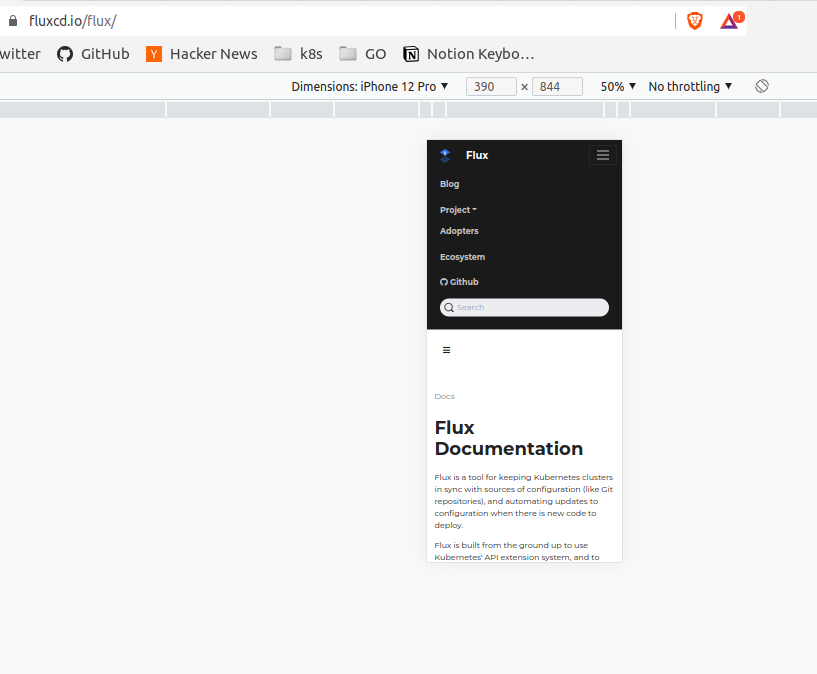Open the Hacker News bookmark
The width and height of the screenshot is (817, 674).
(x=201, y=54)
